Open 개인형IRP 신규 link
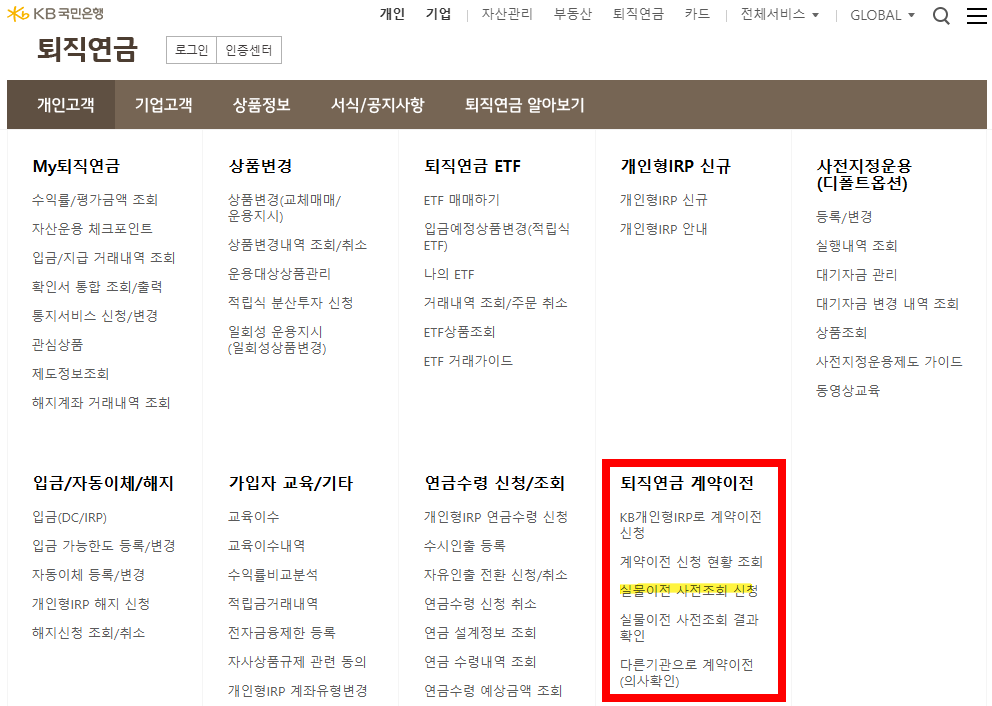 pos(664,201)
